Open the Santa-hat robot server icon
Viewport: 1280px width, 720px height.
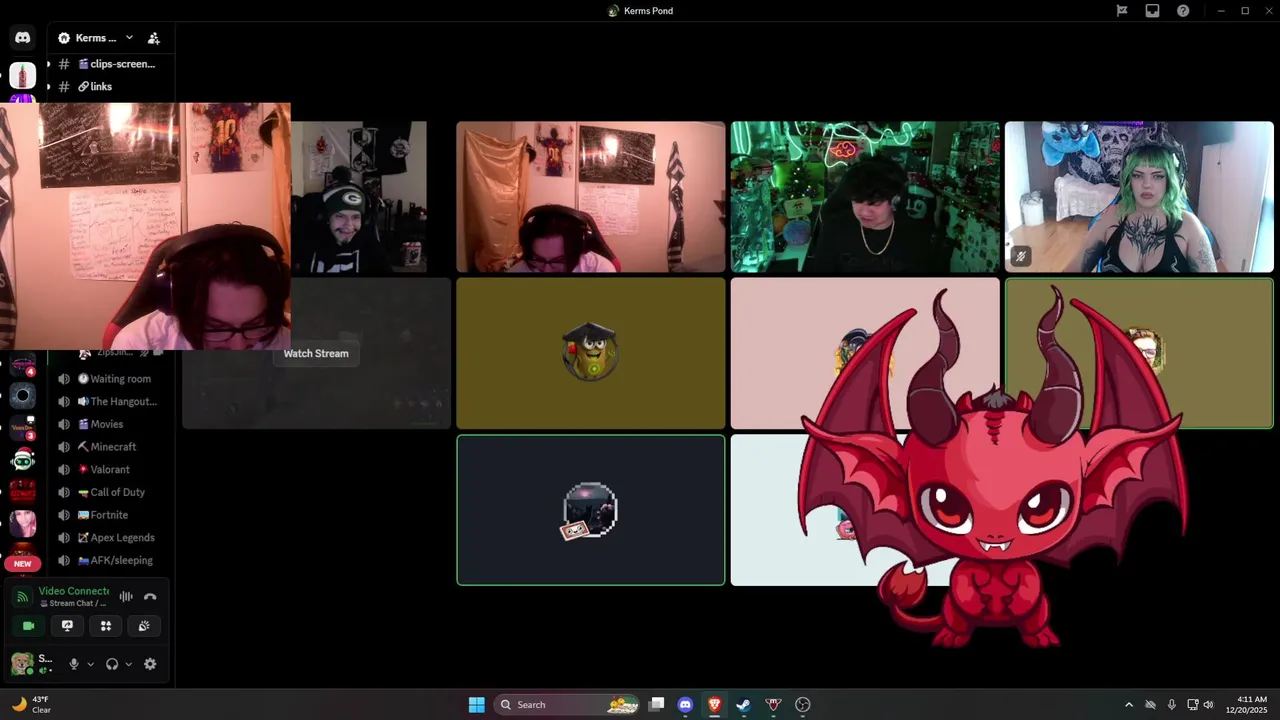pyautogui.click(x=22, y=460)
